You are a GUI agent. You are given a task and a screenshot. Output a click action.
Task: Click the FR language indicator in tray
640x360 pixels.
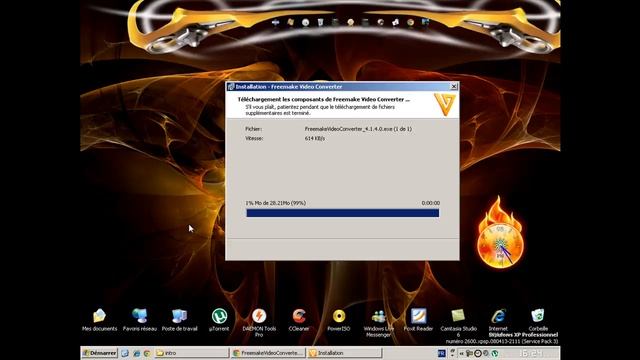click(442, 353)
